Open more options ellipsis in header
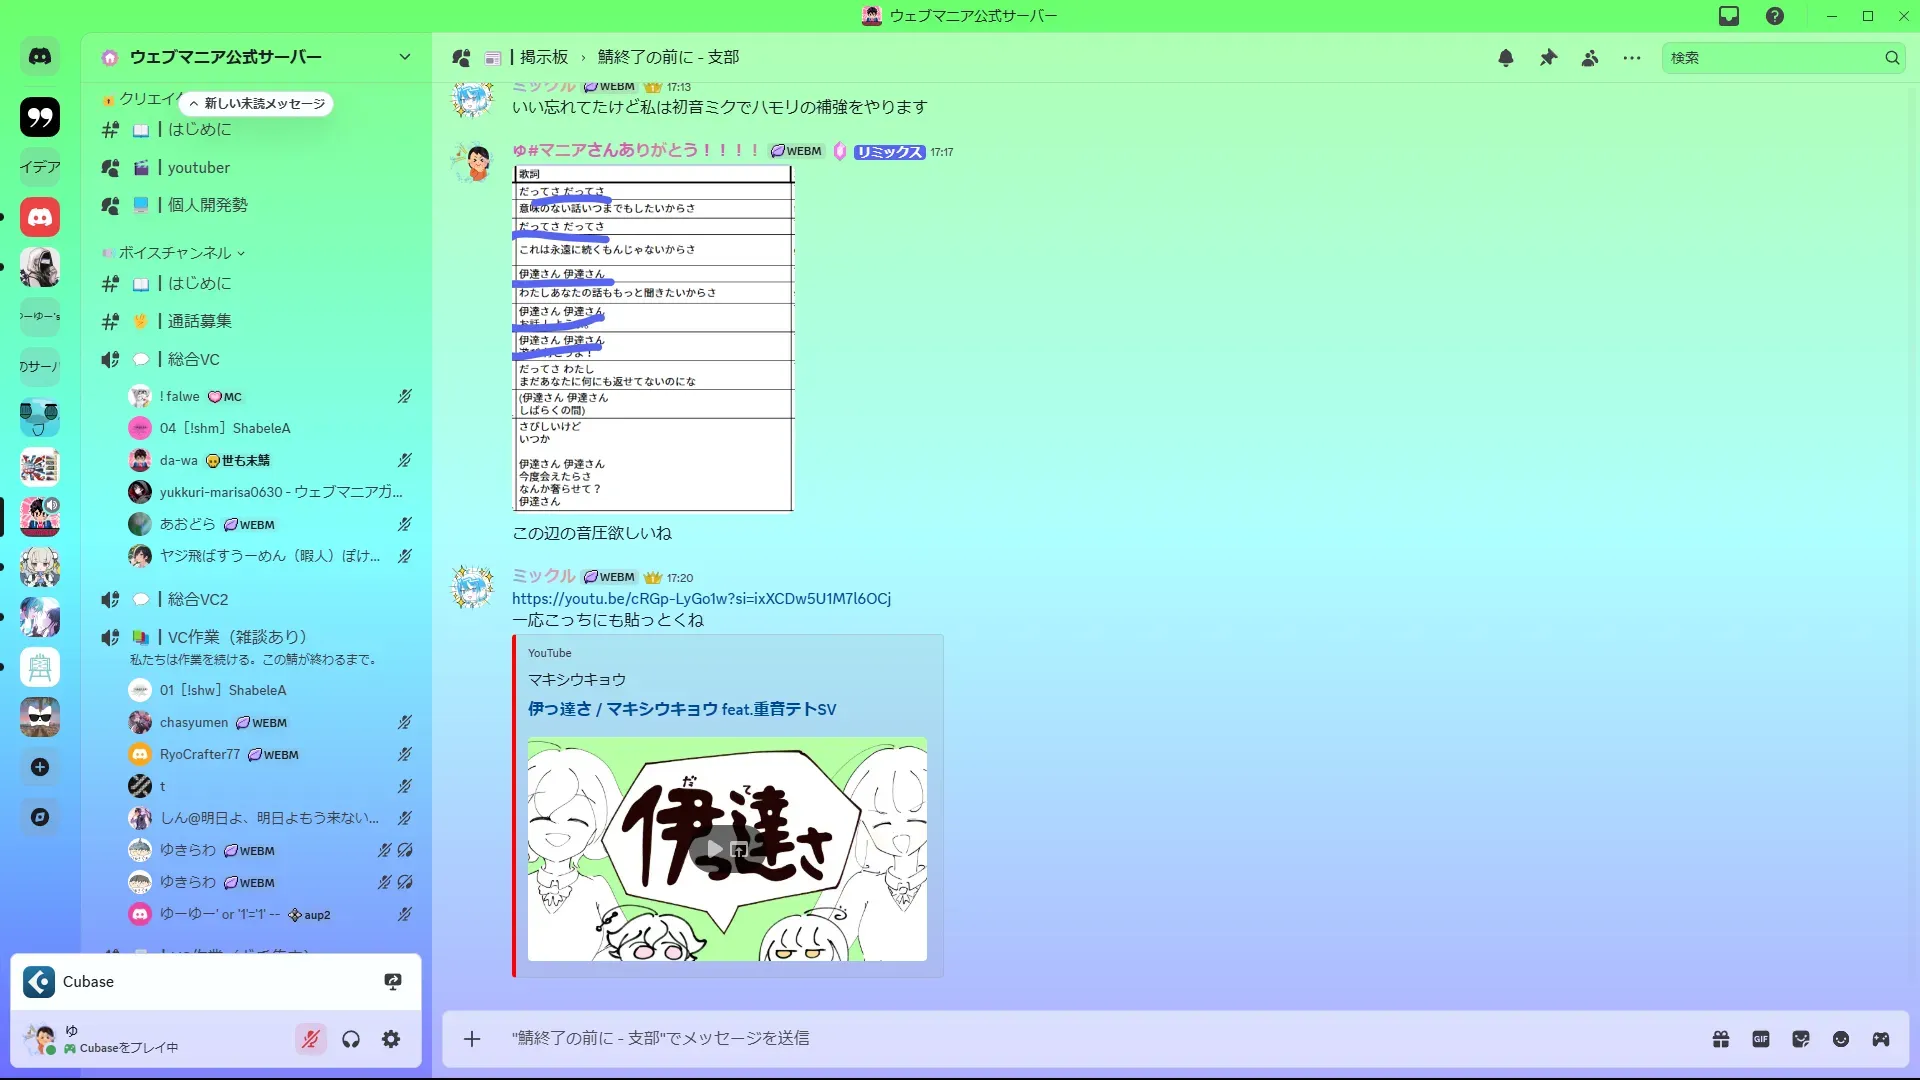This screenshot has height=1080, width=1920. pos(1632,58)
